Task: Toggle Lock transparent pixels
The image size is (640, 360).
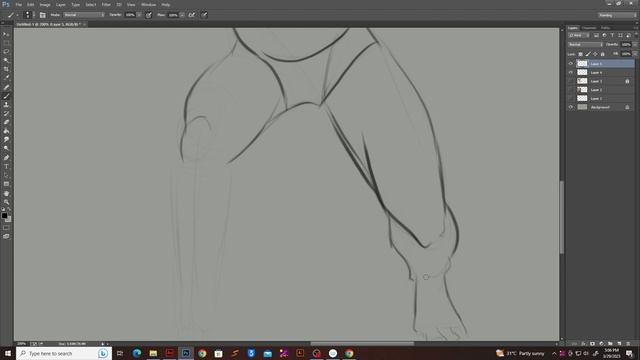Action: [x=580, y=54]
